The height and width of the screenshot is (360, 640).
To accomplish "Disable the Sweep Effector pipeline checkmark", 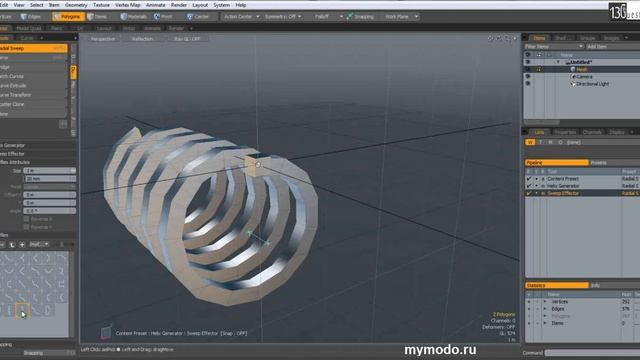I will (x=529, y=193).
